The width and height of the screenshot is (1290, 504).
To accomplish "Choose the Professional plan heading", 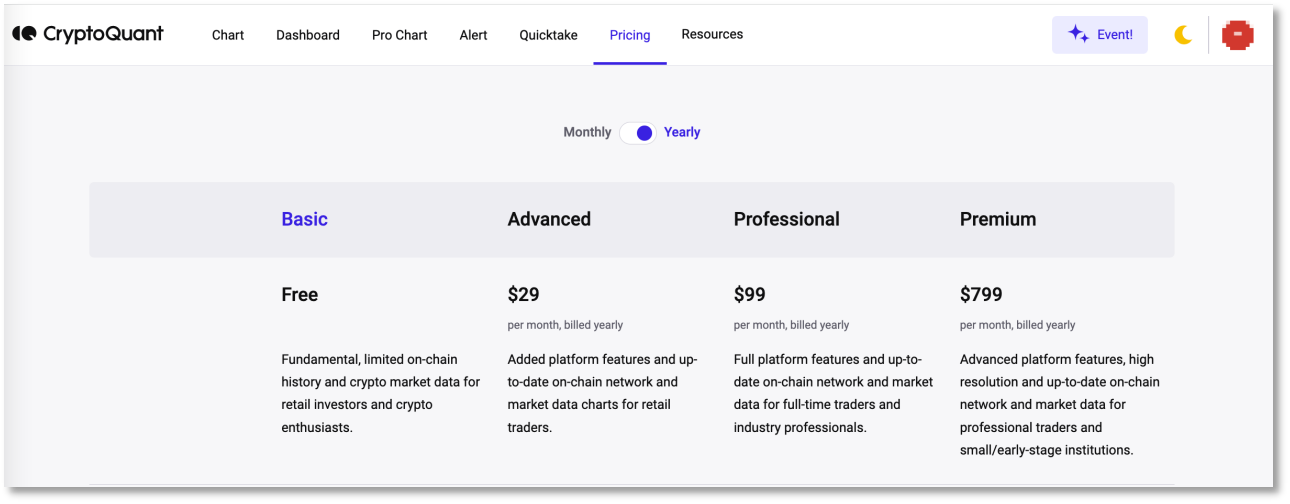I will coord(786,219).
